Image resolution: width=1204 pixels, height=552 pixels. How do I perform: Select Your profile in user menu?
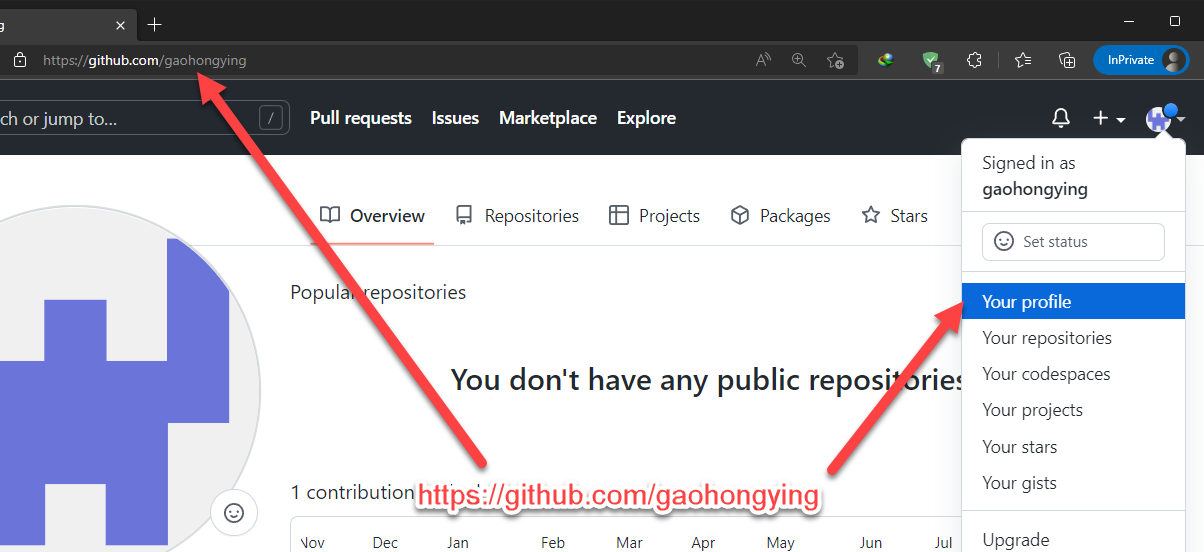1073,302
